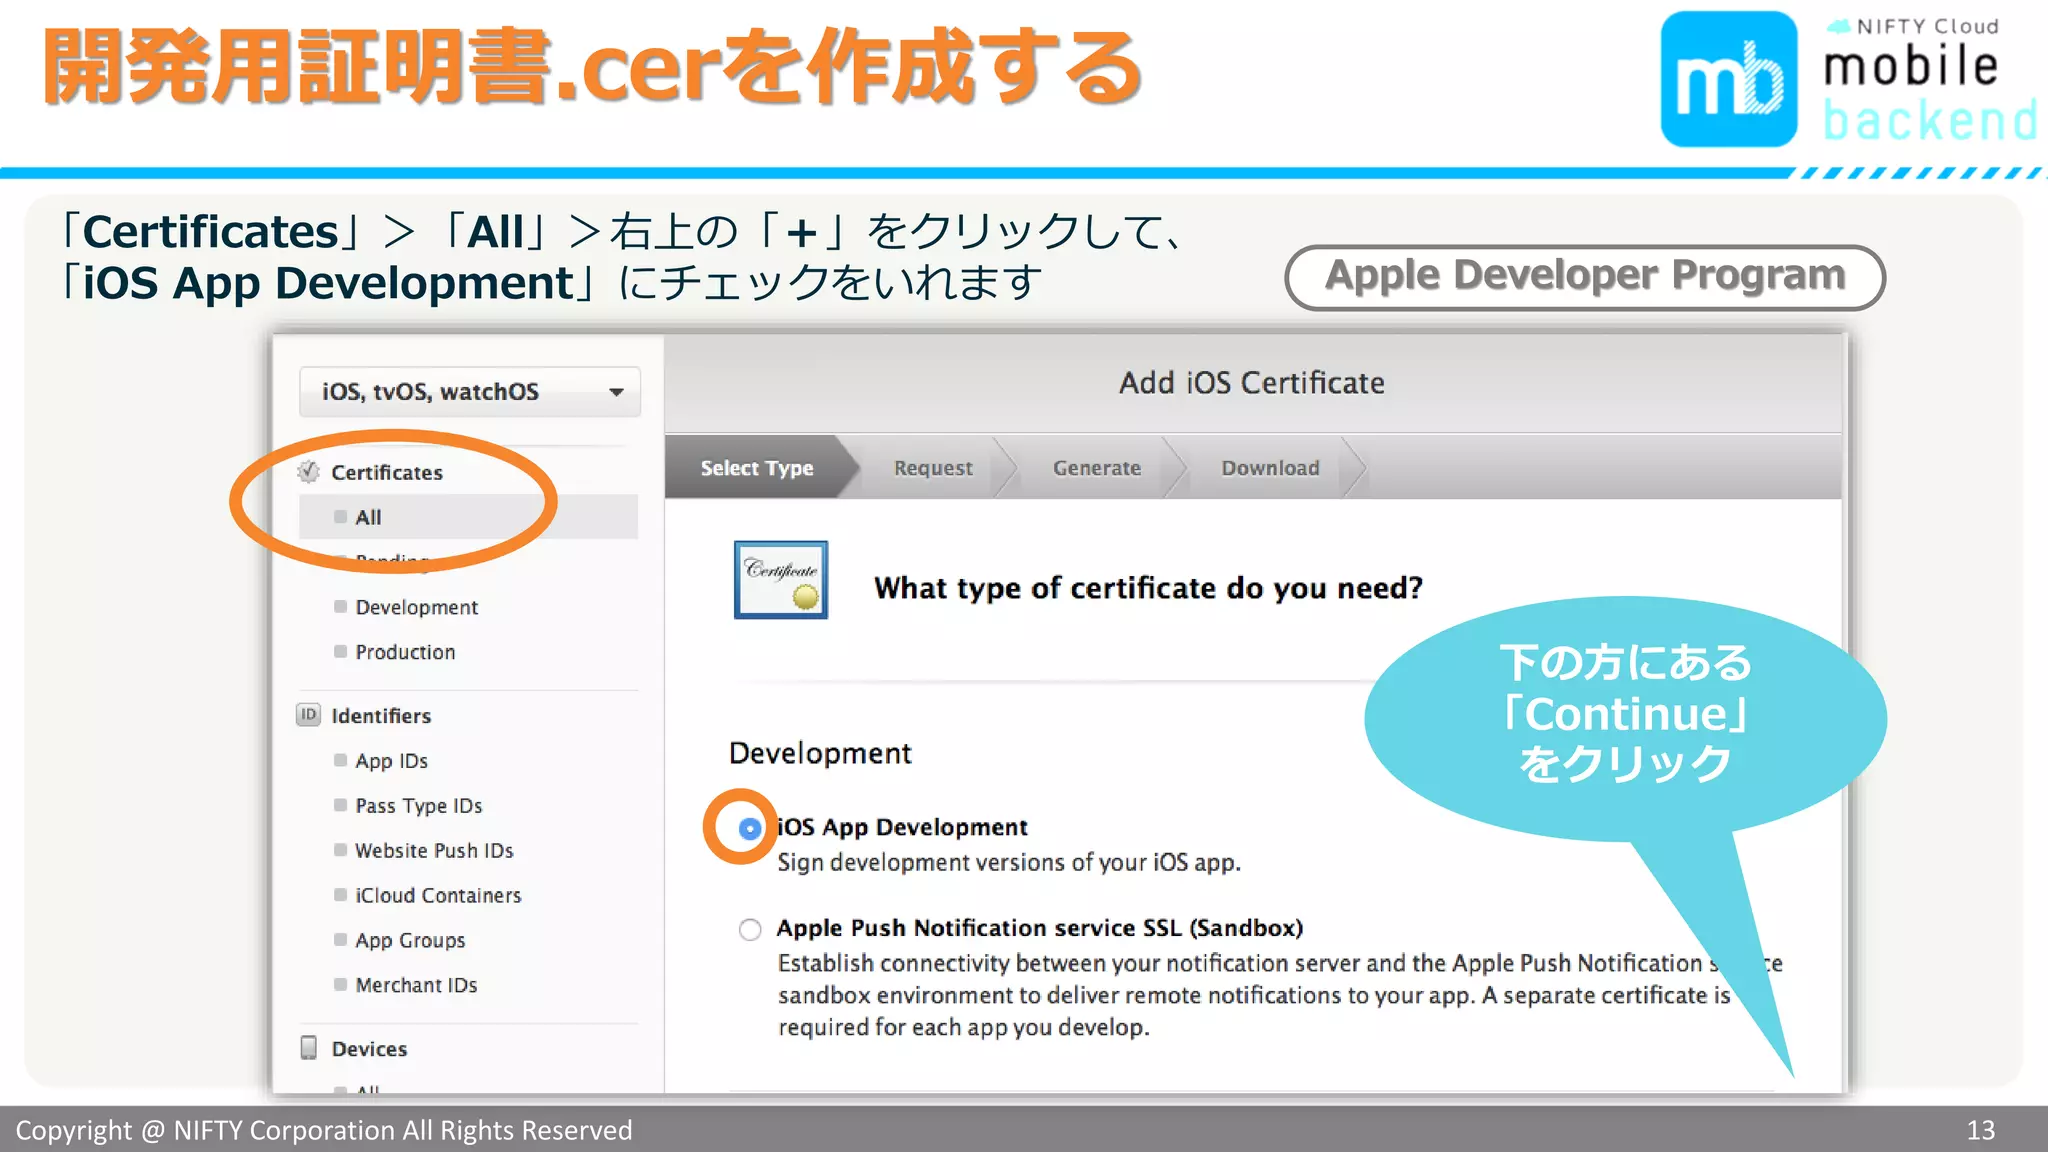2048x1152 pixels.
Task: Click the bullet icon beside Development
Action: click(341, 606)
